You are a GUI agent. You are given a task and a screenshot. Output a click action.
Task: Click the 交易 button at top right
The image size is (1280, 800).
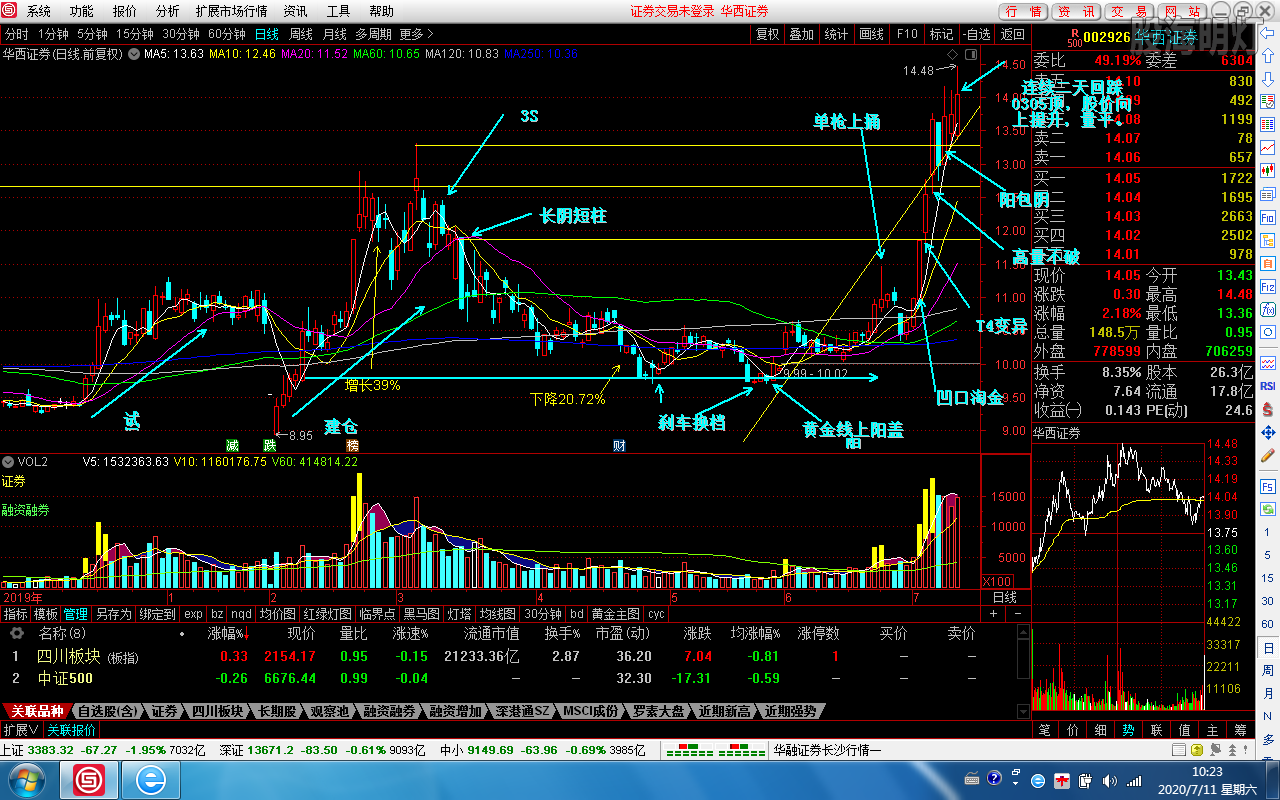1130,11
